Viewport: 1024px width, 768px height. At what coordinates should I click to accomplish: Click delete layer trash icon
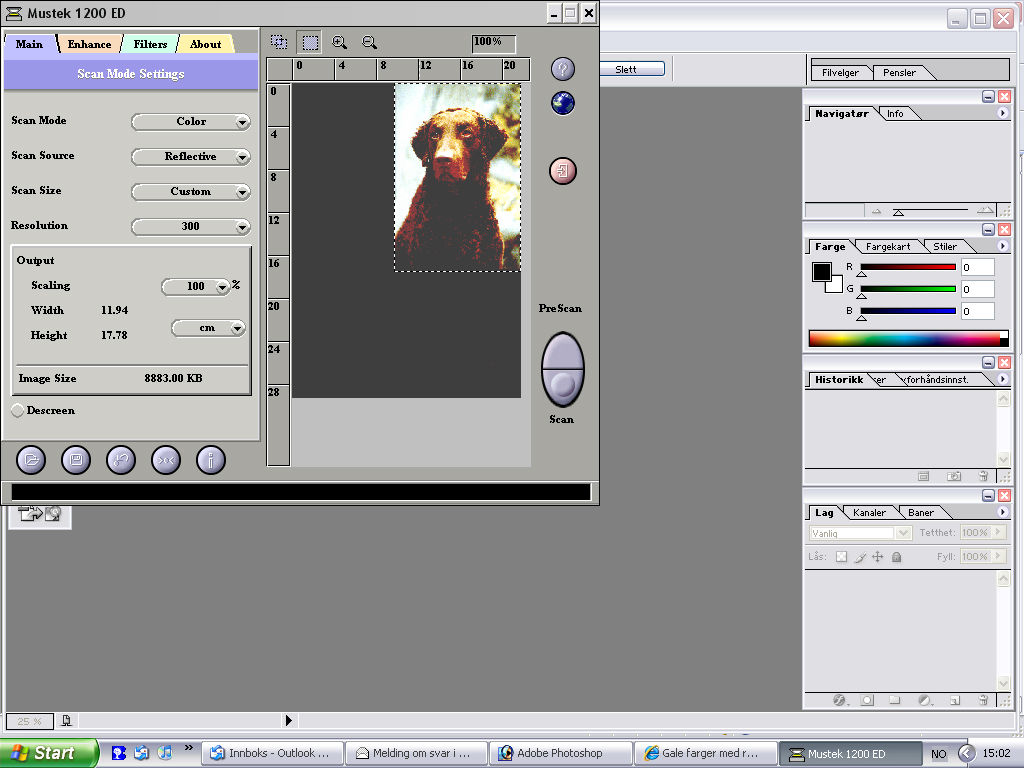[983, 700]
